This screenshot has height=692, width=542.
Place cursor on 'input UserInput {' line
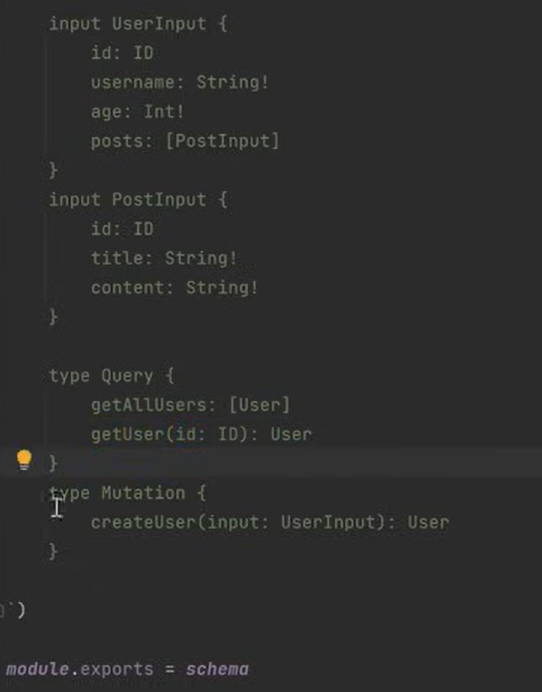[138, 23]
